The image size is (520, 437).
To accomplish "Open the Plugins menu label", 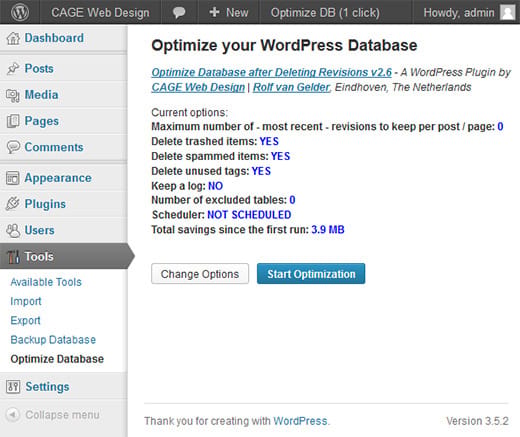I will point(45,204).
